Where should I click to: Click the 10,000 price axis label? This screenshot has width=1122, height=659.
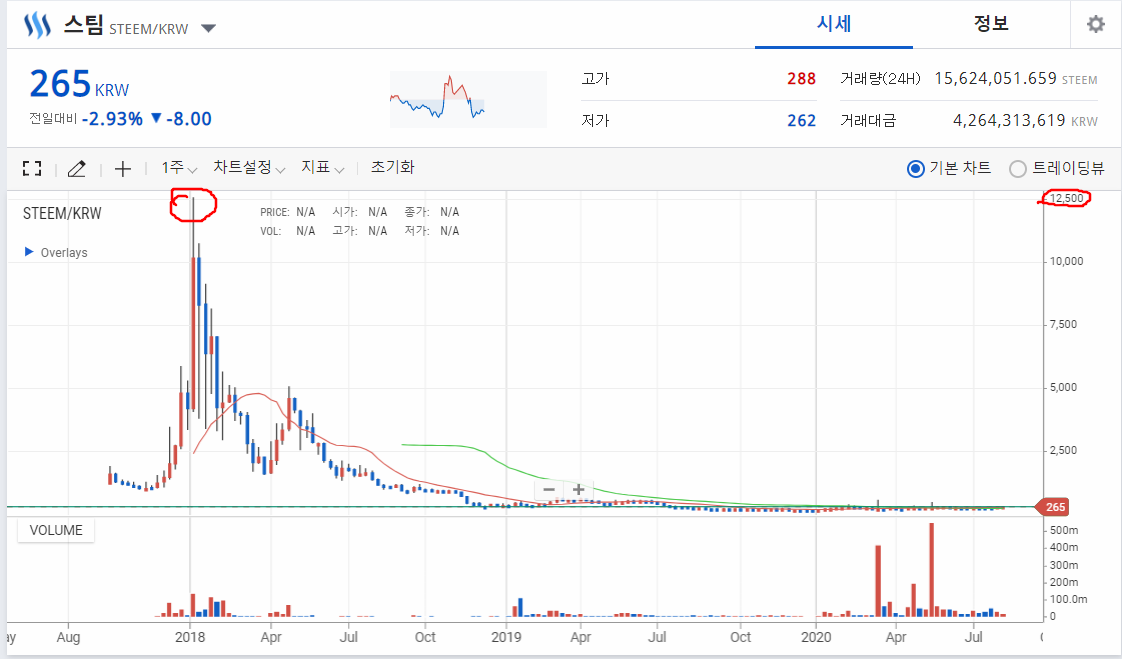tap(1066, 261)
